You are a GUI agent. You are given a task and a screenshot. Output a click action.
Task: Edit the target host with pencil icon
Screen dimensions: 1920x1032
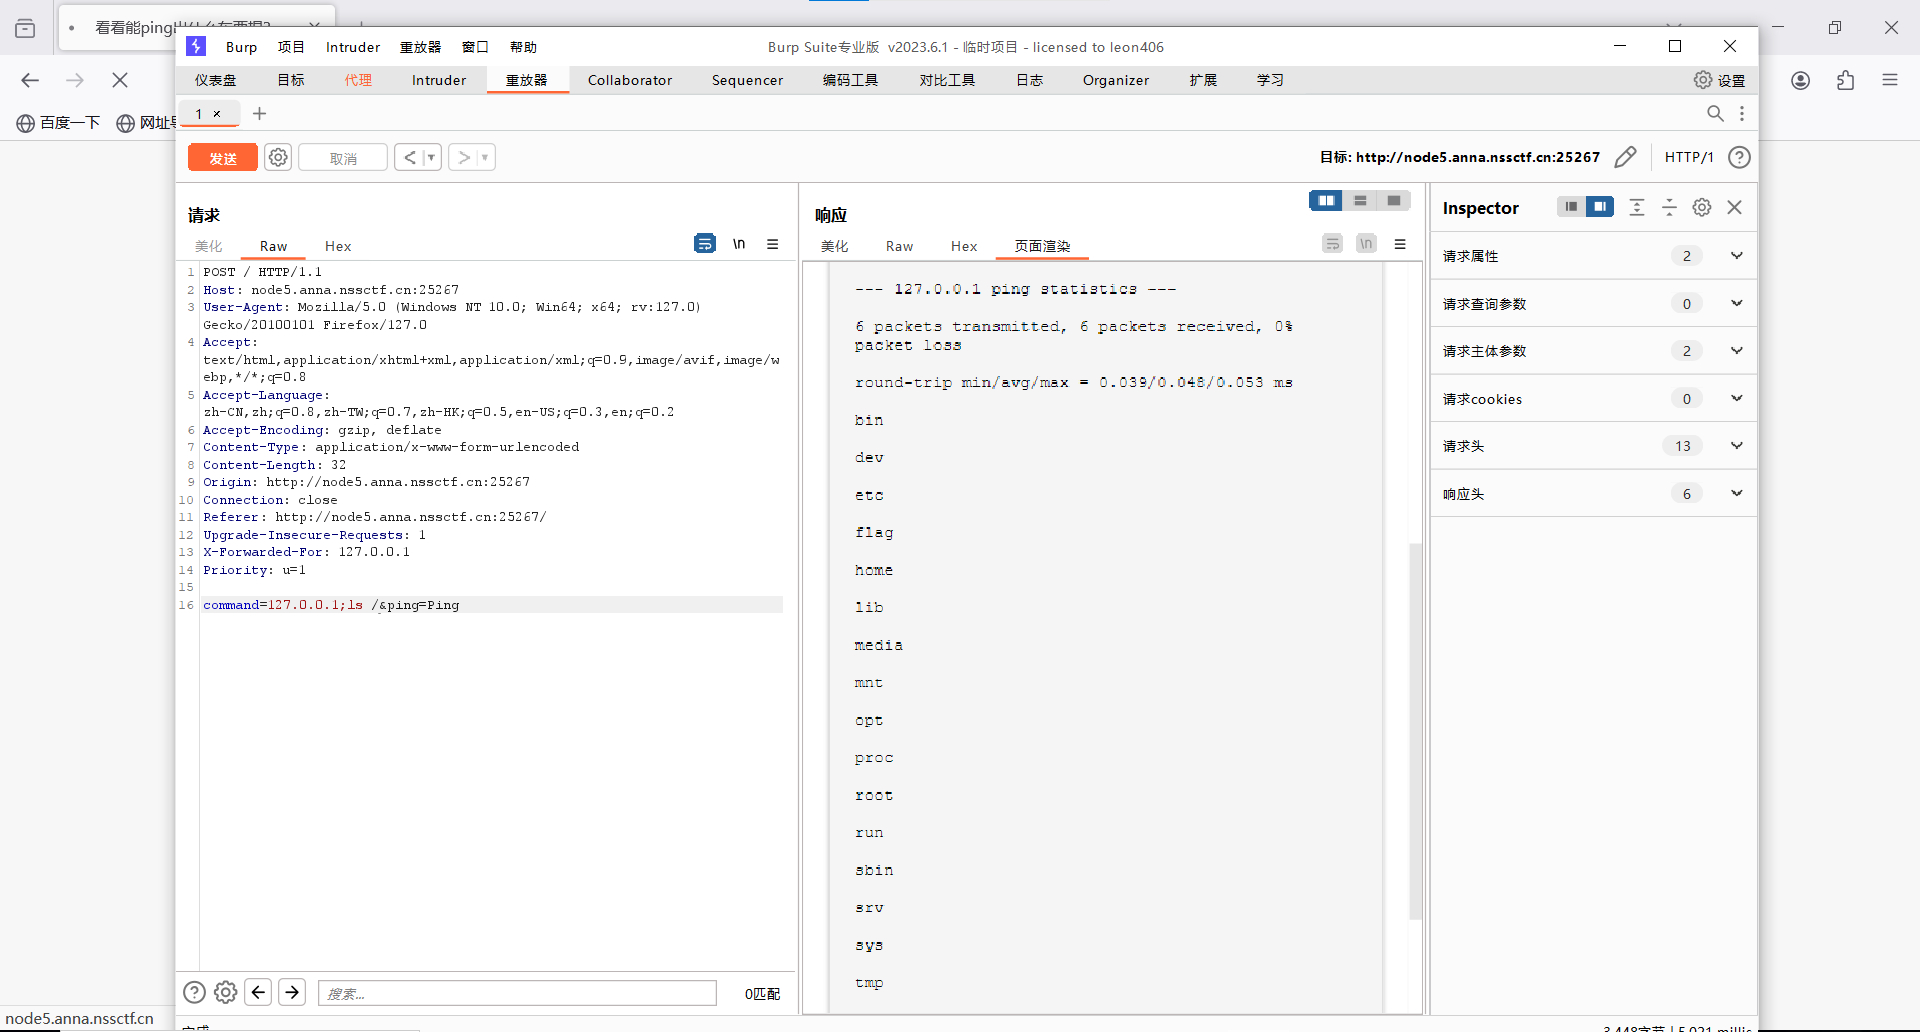tap(1625, 157)
